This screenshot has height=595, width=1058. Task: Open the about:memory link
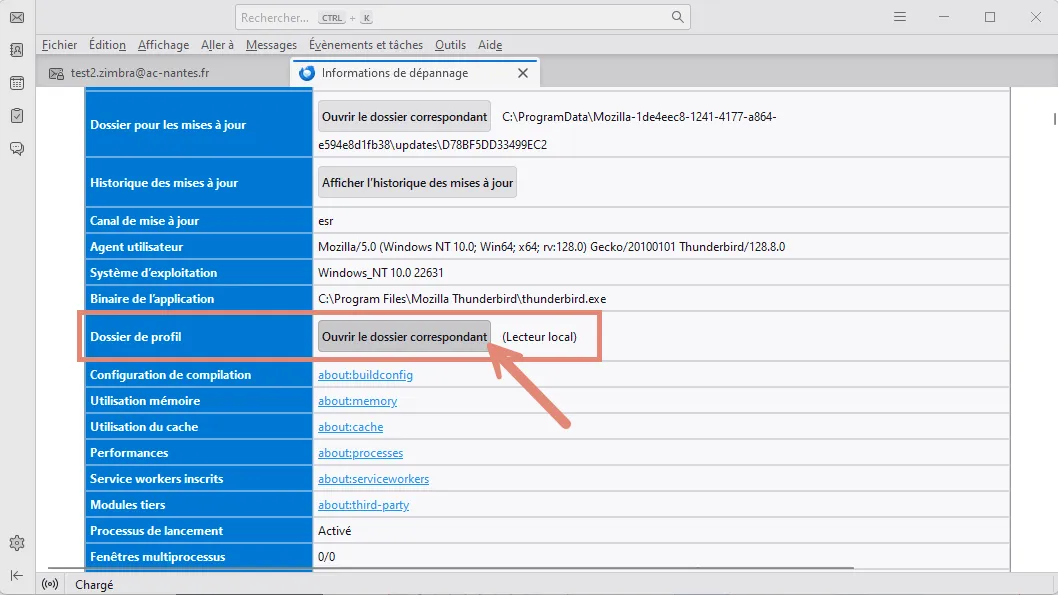358,401
